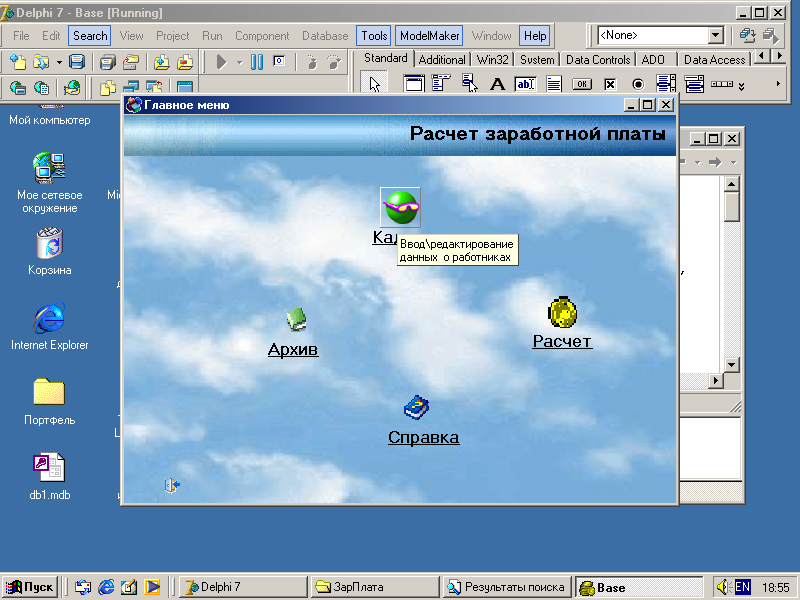This screenshot has width=800, height=600.
Task: Click the Пуск start button
Action: (30, 587)
